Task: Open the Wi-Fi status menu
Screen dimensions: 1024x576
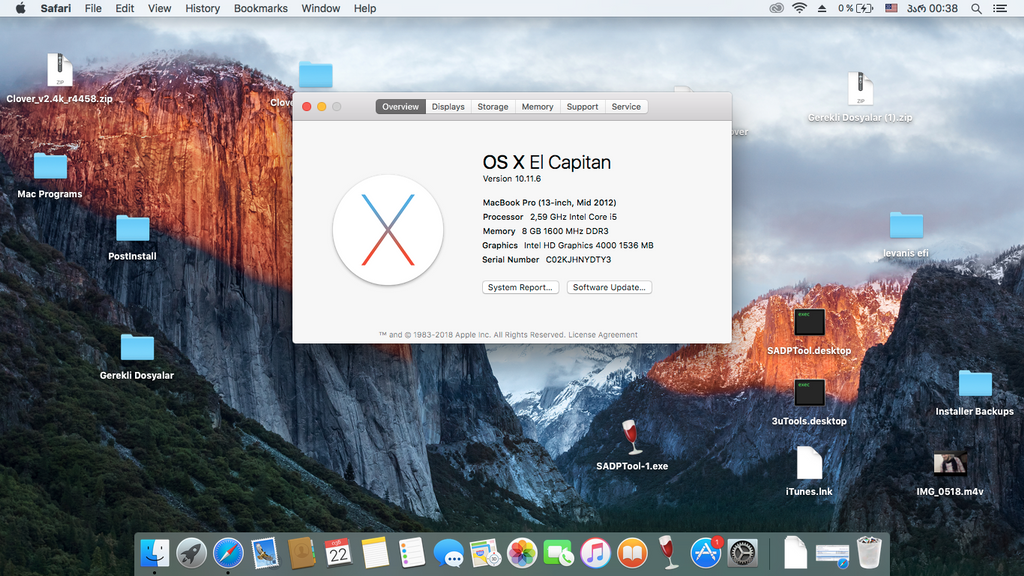Action: tap(799, 8)
